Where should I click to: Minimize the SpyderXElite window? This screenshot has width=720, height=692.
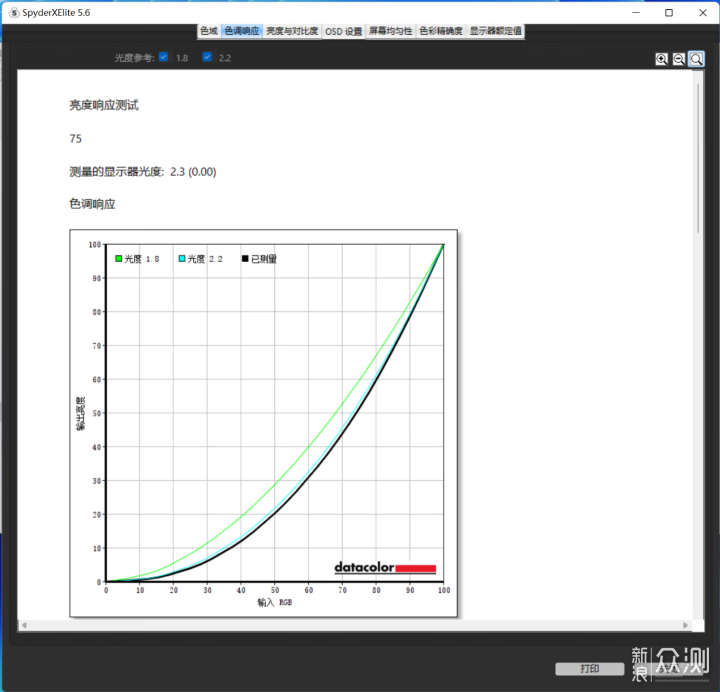tap(636, 13)
